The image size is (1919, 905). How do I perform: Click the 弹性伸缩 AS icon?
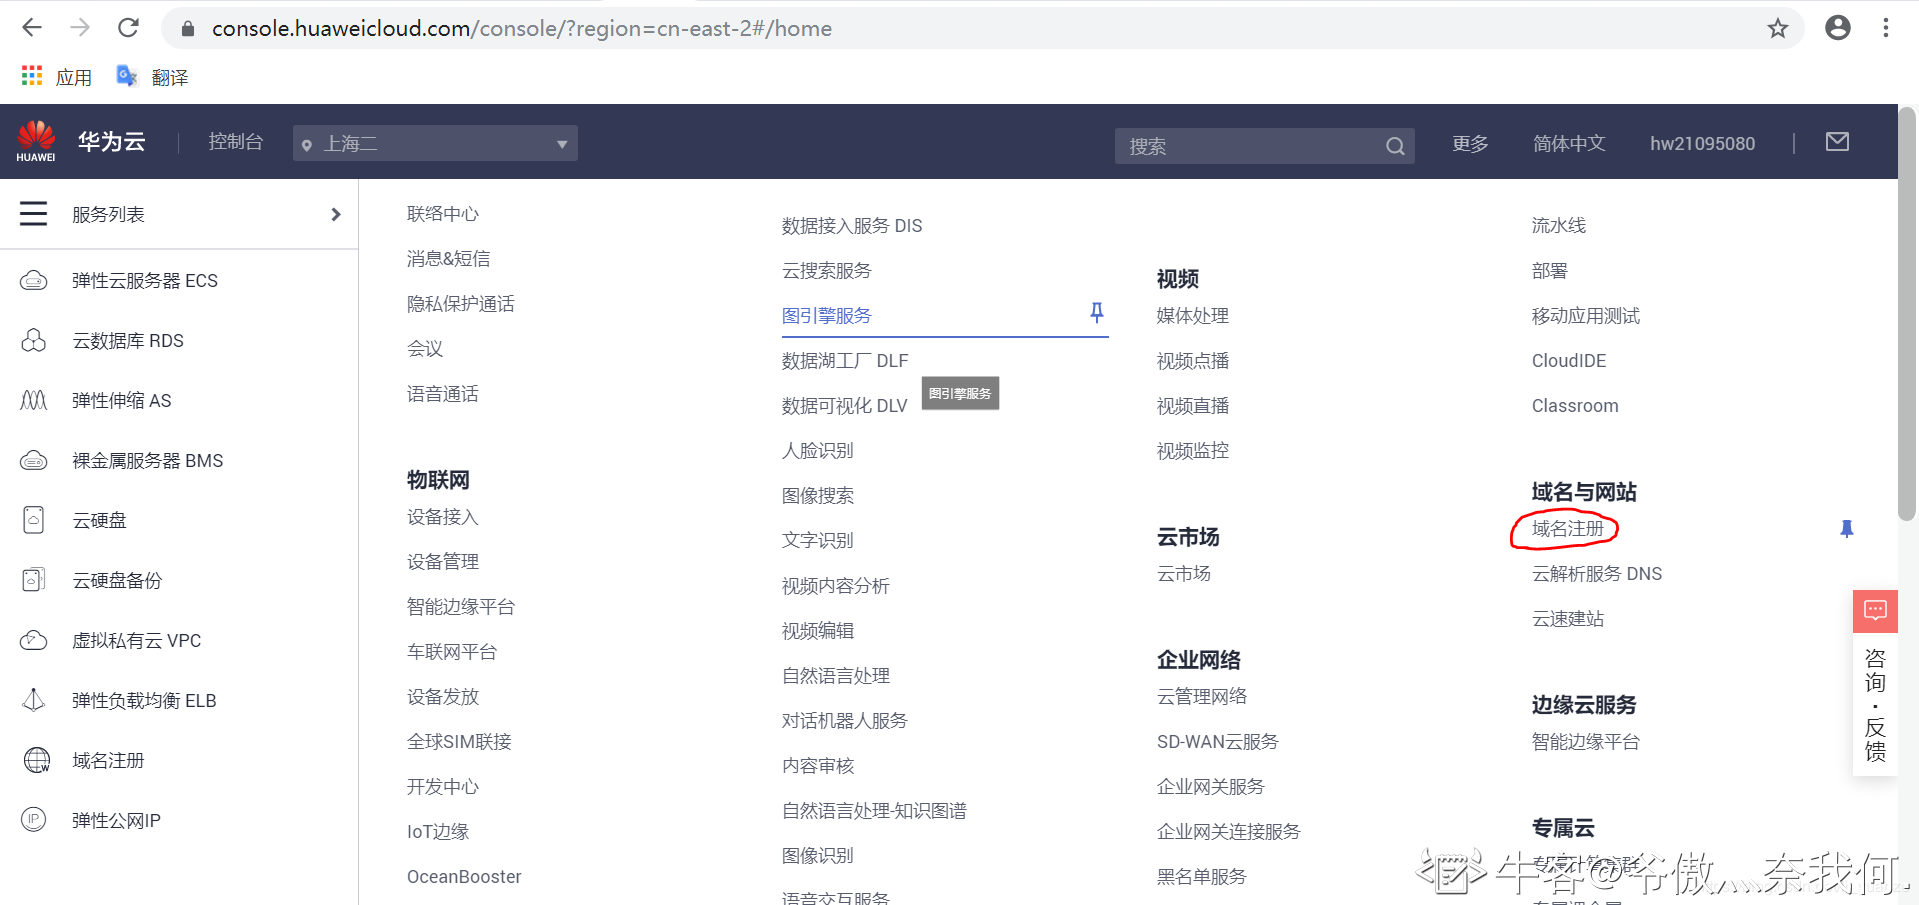click(x=34, y=401)
